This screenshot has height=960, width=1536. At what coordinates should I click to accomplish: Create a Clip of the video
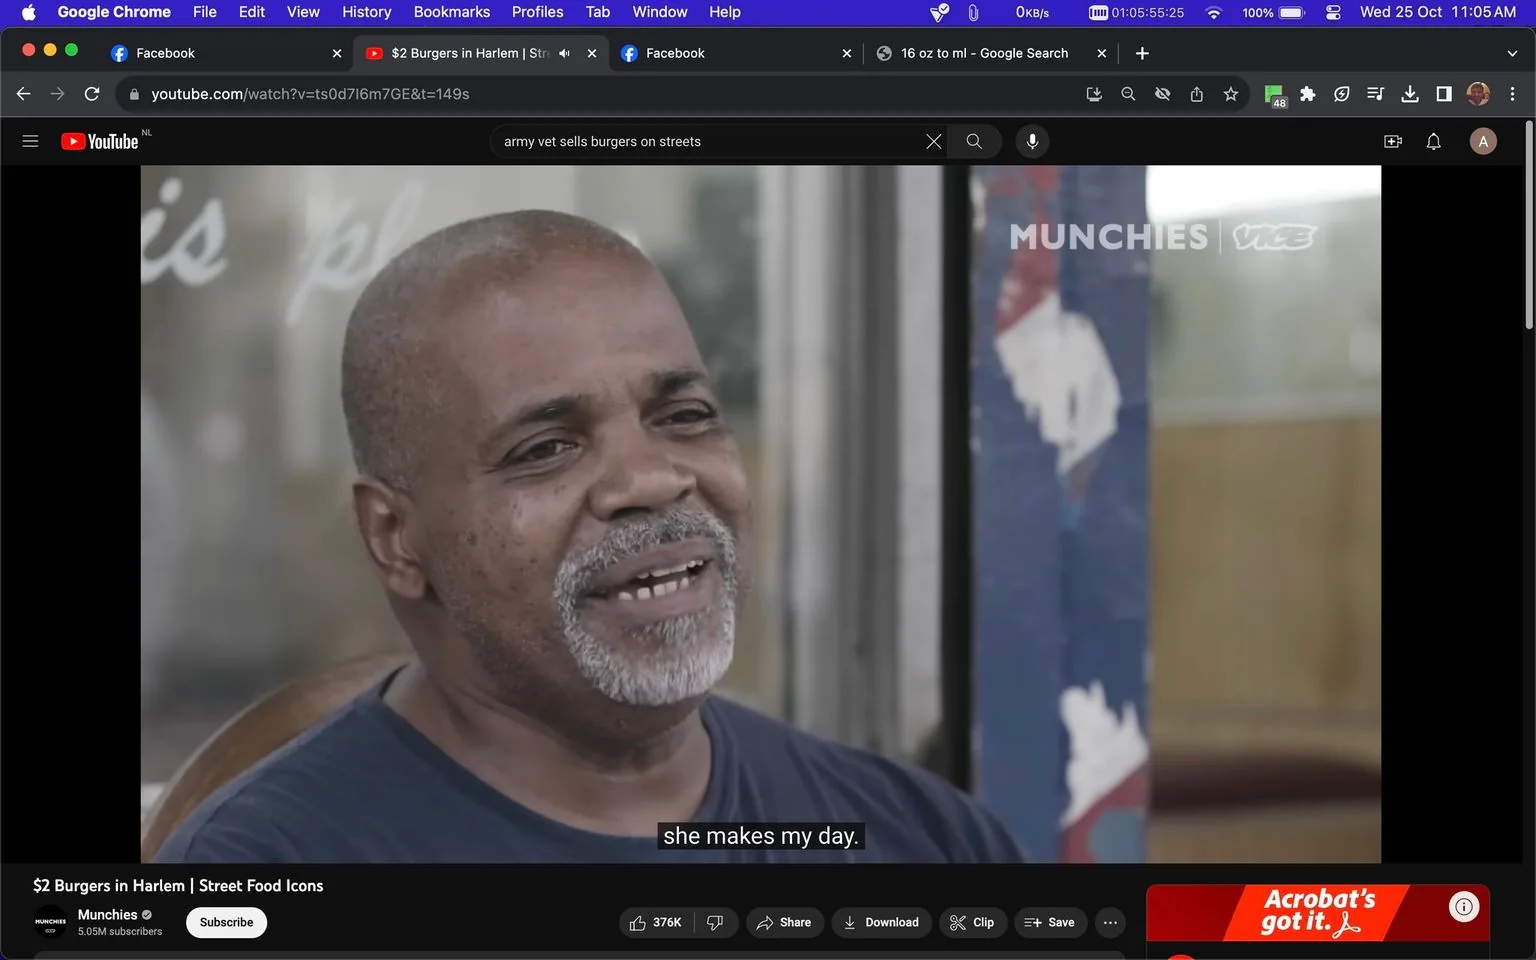972,922
